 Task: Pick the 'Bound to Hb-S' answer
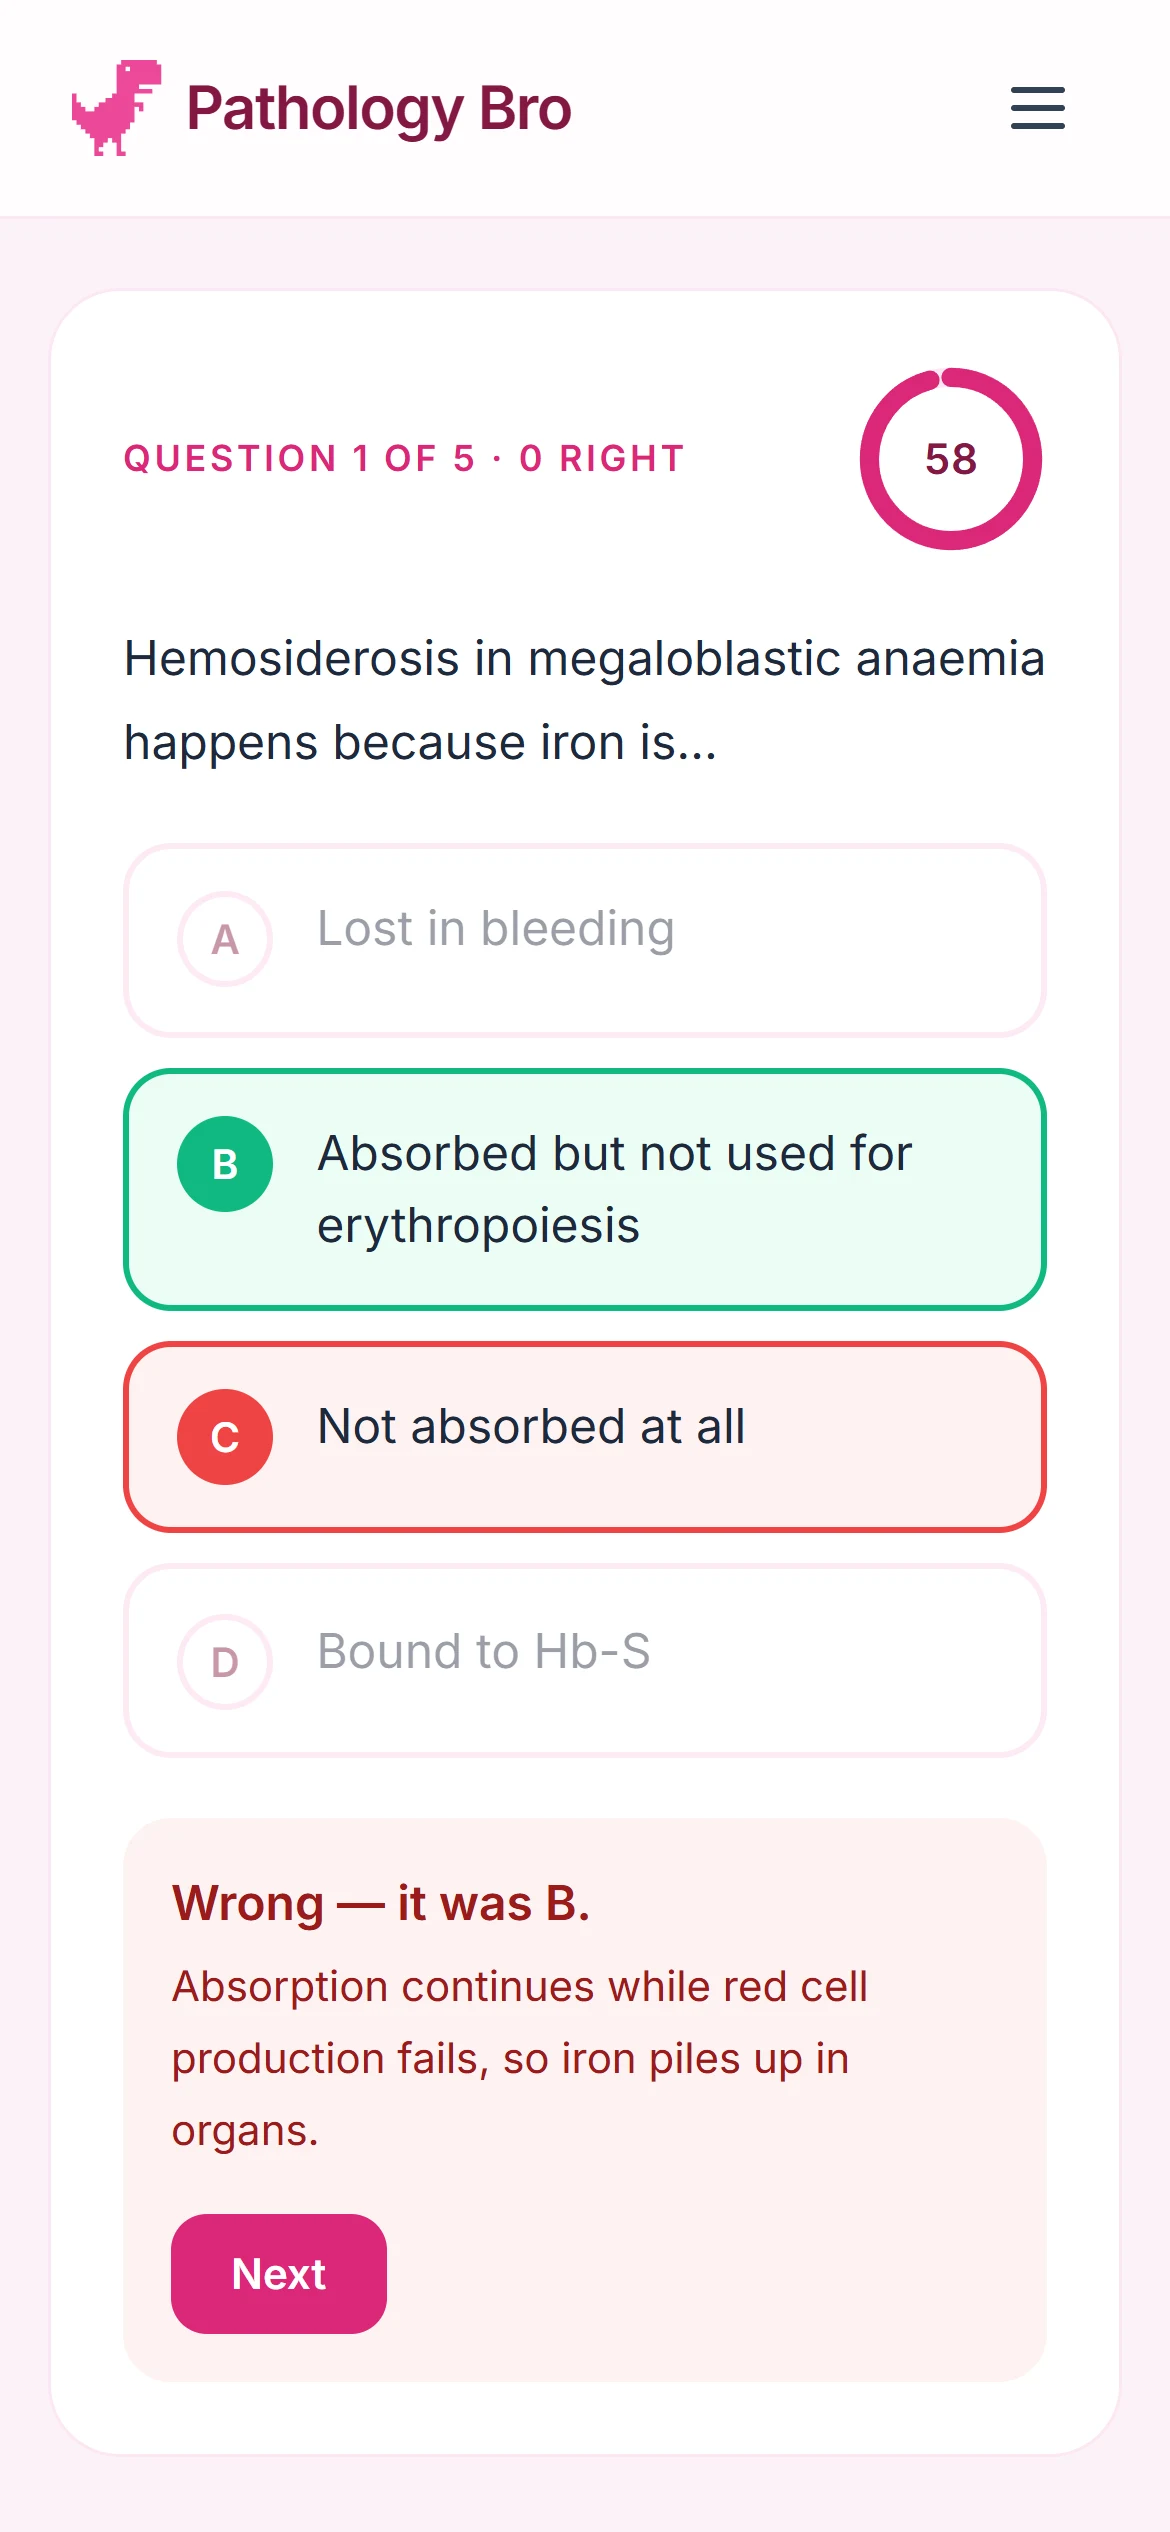585,1661
